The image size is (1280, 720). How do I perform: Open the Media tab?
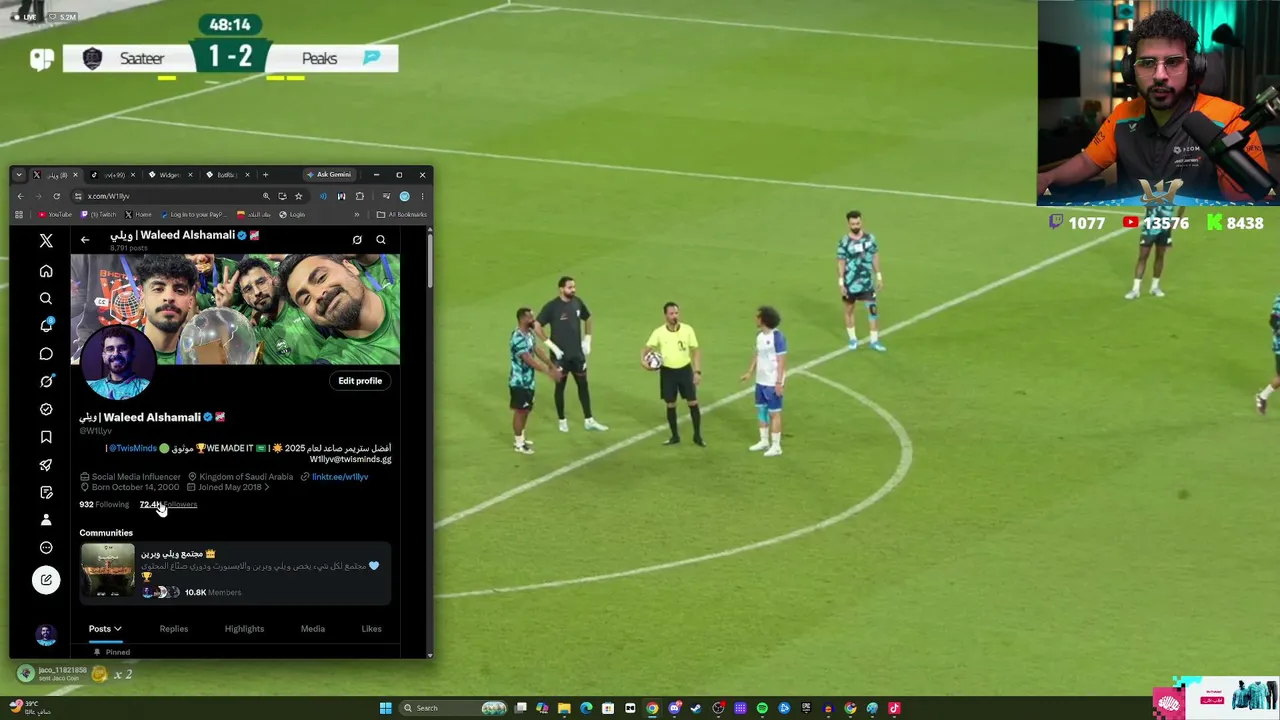click(x=313, y=629)
